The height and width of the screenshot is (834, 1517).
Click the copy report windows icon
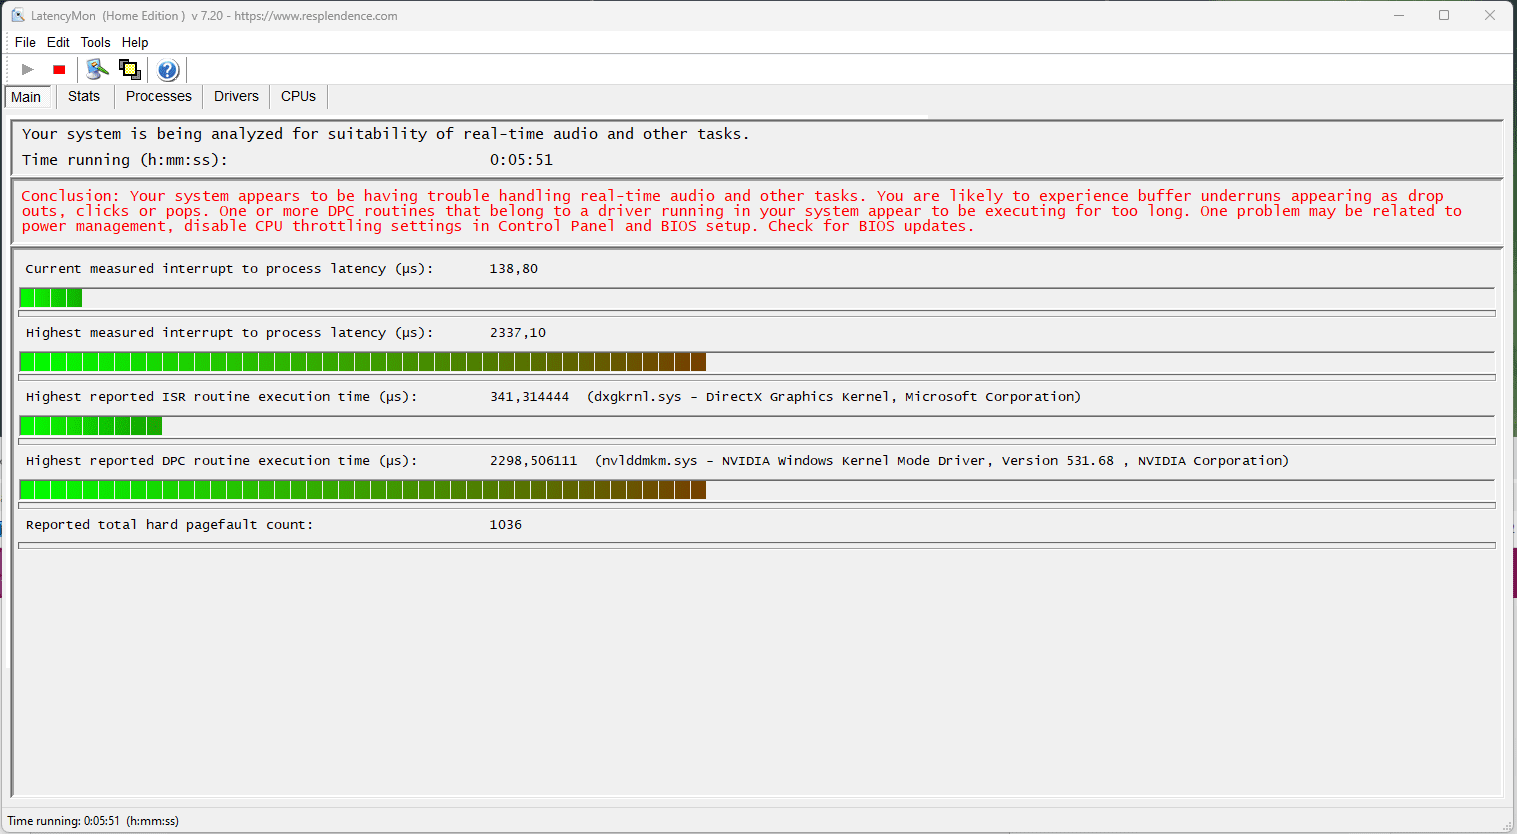click(130, 69)
